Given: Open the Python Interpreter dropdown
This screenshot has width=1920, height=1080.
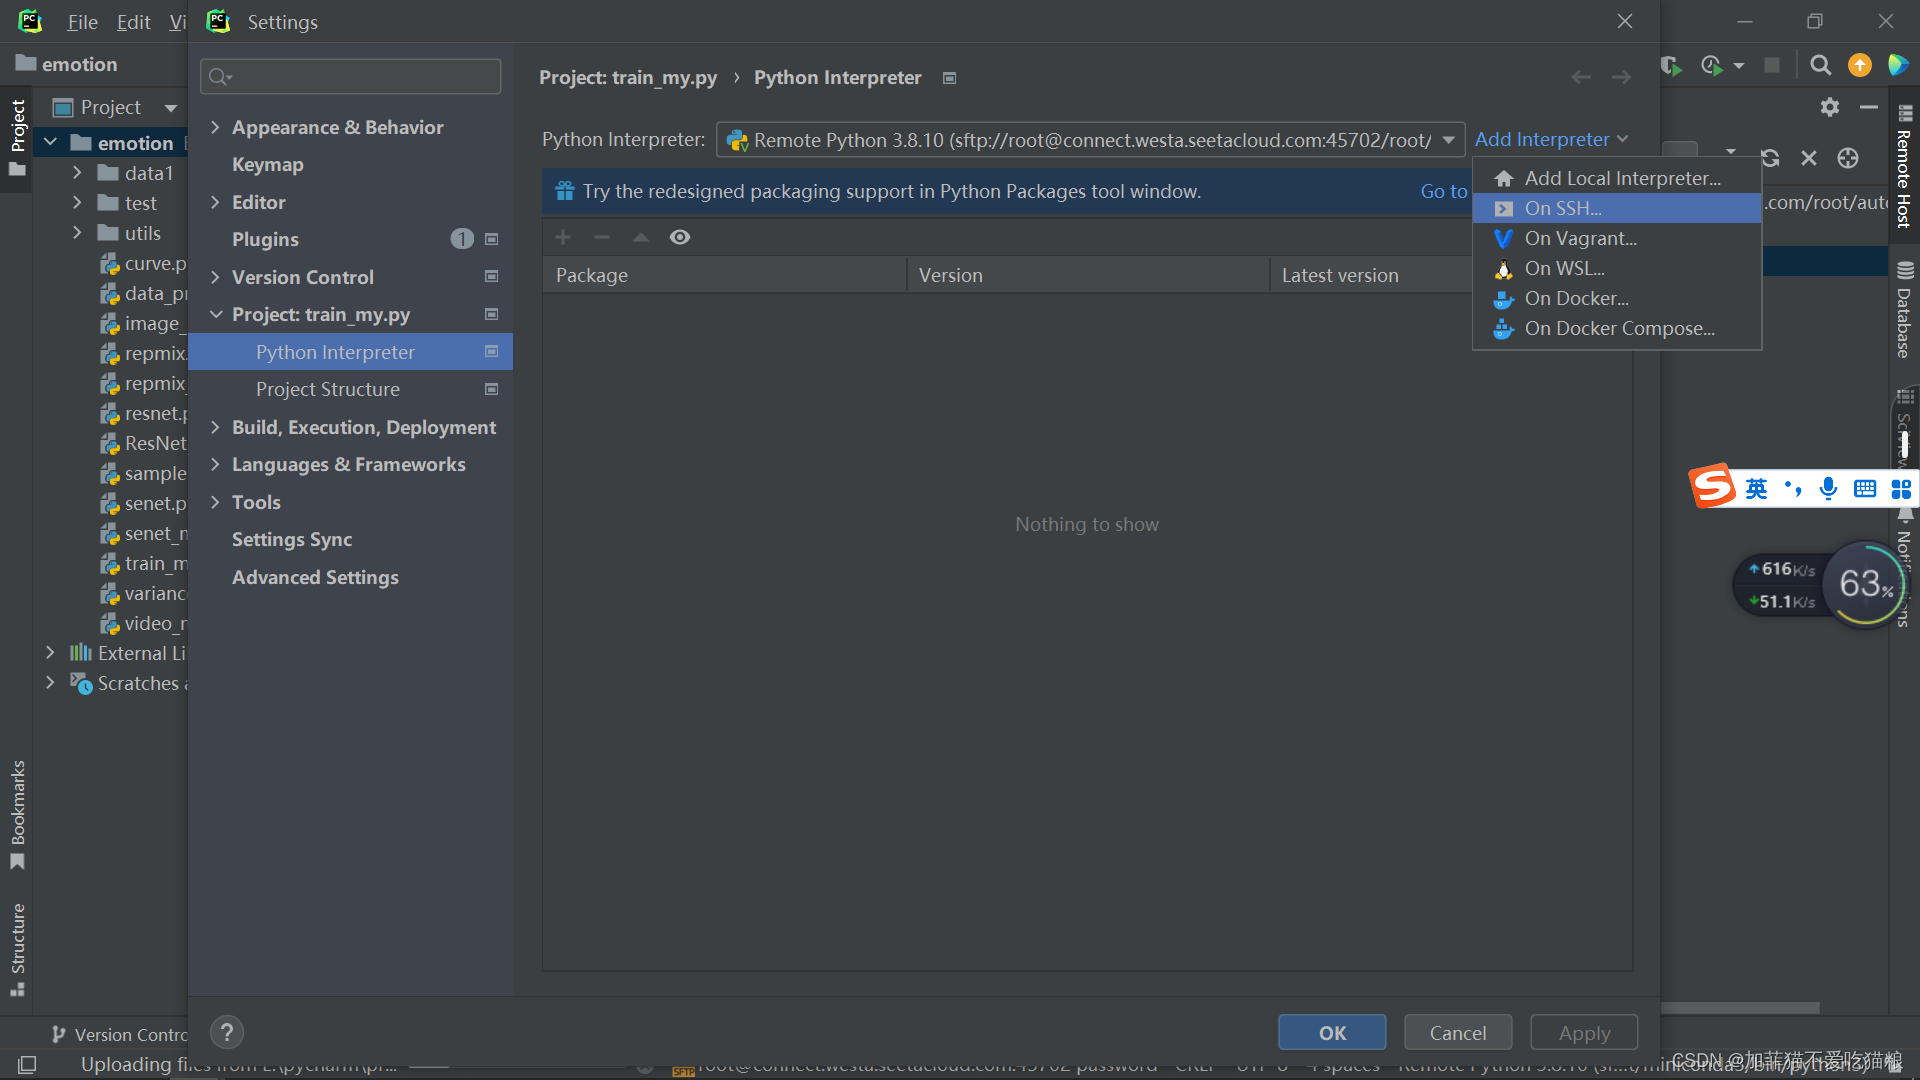Looking at the screenshot, I should pyautogui.click(x=1449, y=138).
